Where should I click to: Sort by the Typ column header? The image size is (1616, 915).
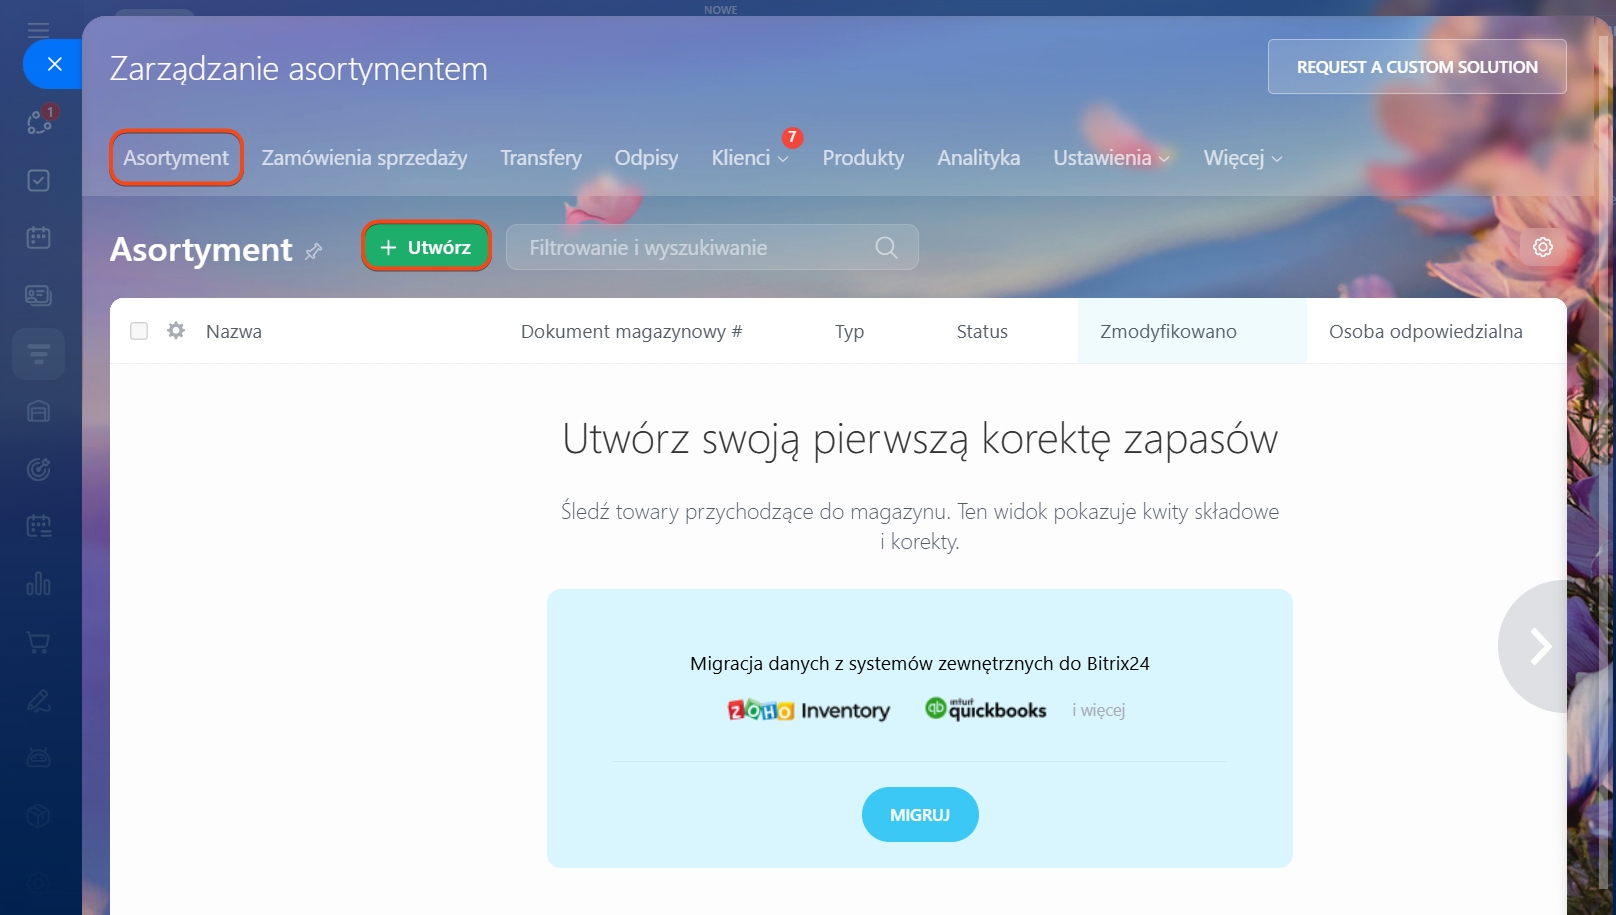point(849,331)
